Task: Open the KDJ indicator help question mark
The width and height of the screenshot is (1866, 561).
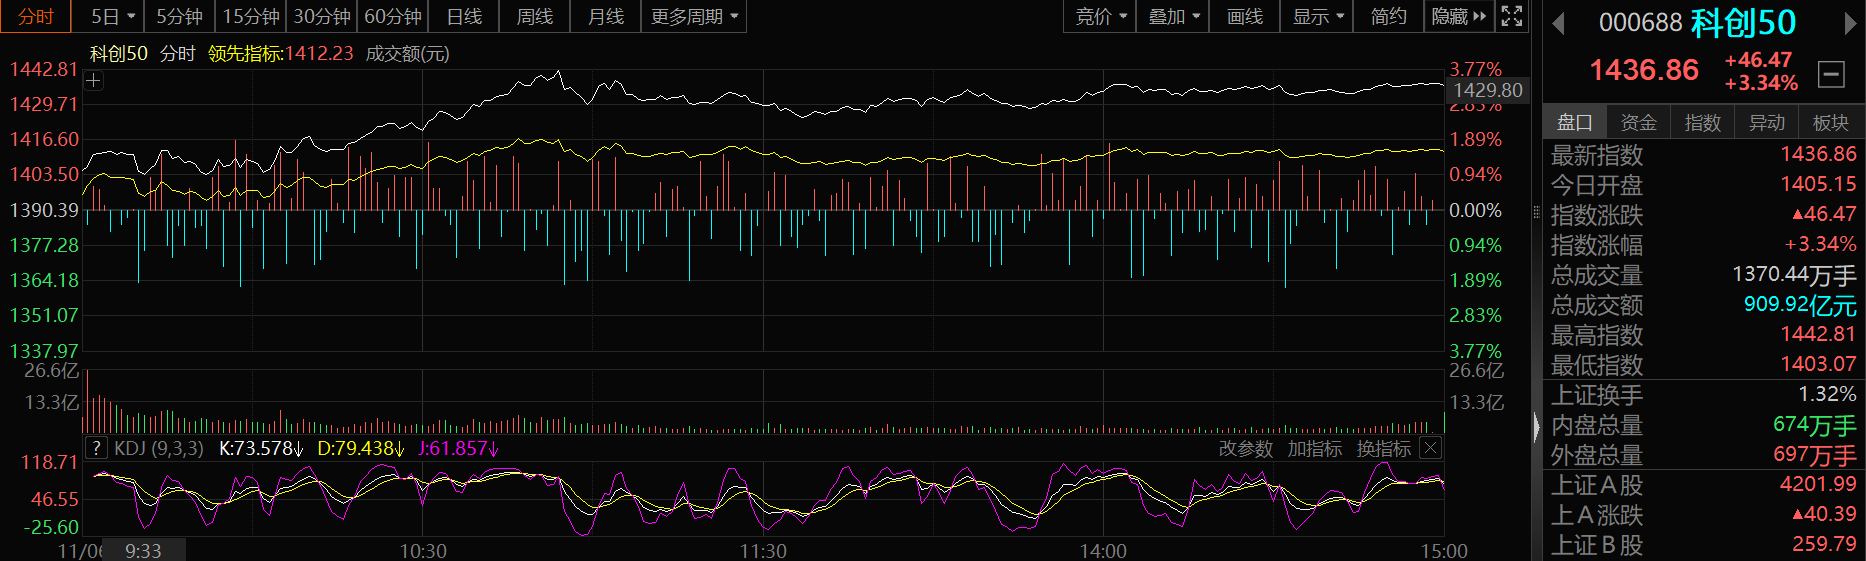Action: [x=96, y=448]
